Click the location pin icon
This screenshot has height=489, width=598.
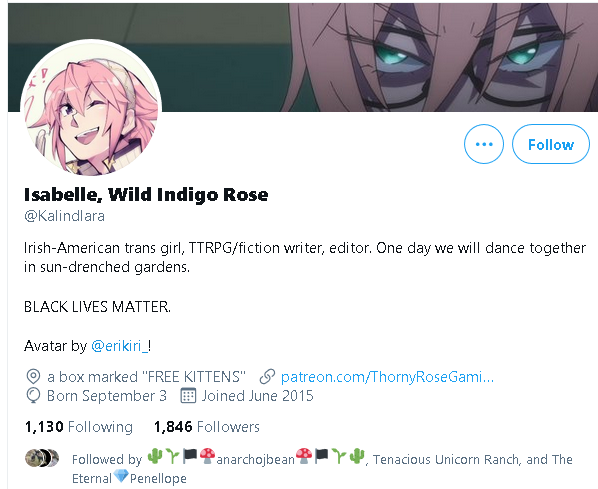(x=33, y=376)
